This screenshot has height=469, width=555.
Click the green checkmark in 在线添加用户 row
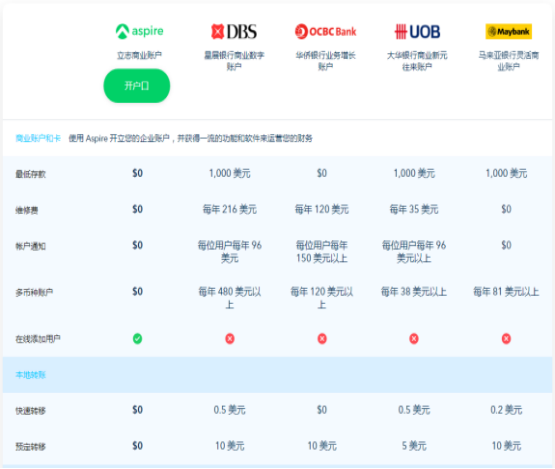pos(137,339)
